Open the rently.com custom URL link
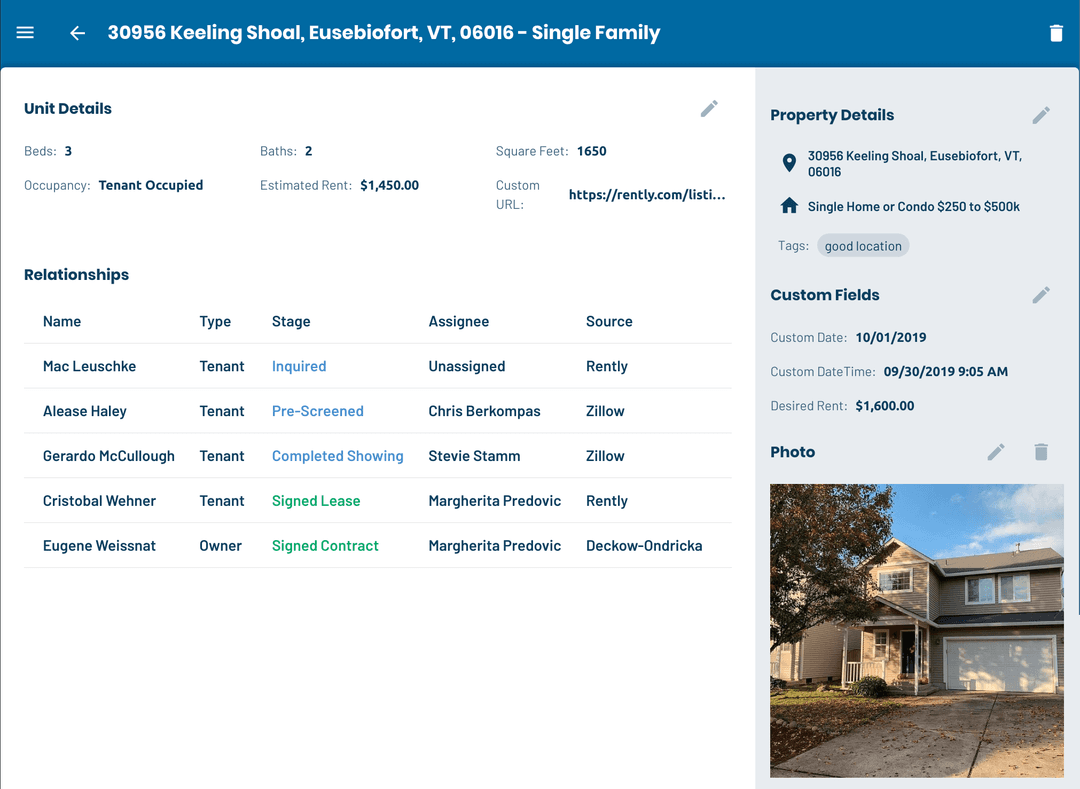Image resolution: width=1080 pixels, height=789 pixels. pos(646,195)
